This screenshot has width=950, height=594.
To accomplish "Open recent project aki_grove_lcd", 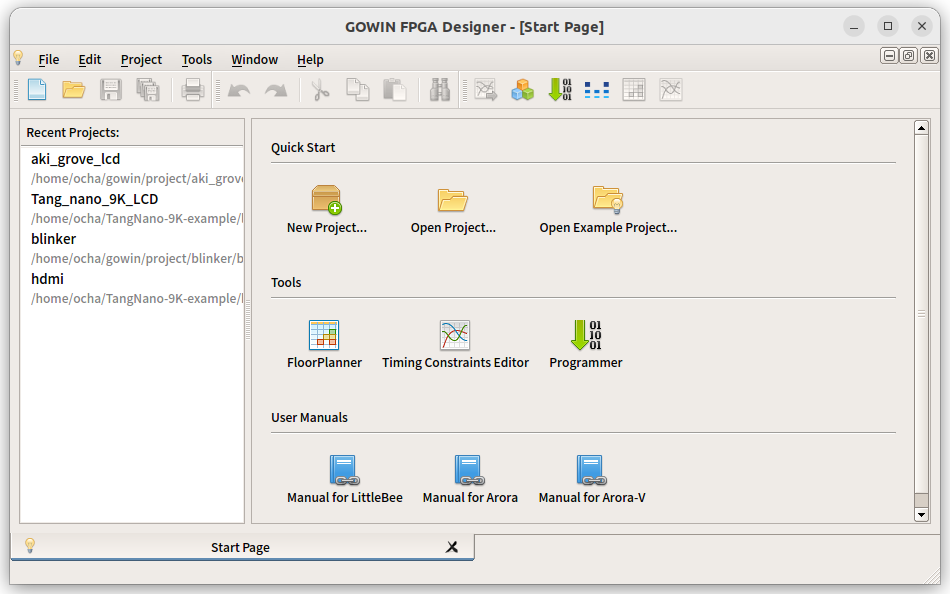I will [x=76, y=159].
